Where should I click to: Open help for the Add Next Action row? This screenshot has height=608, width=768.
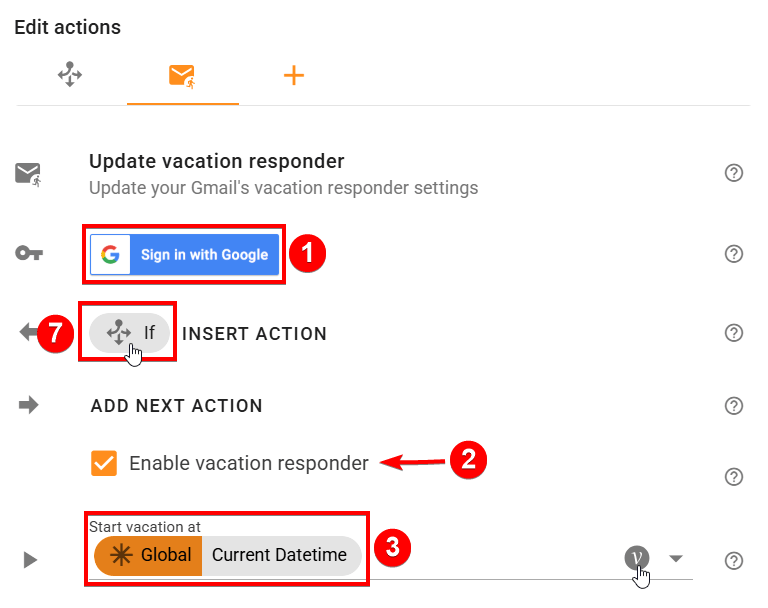point(734,405)
